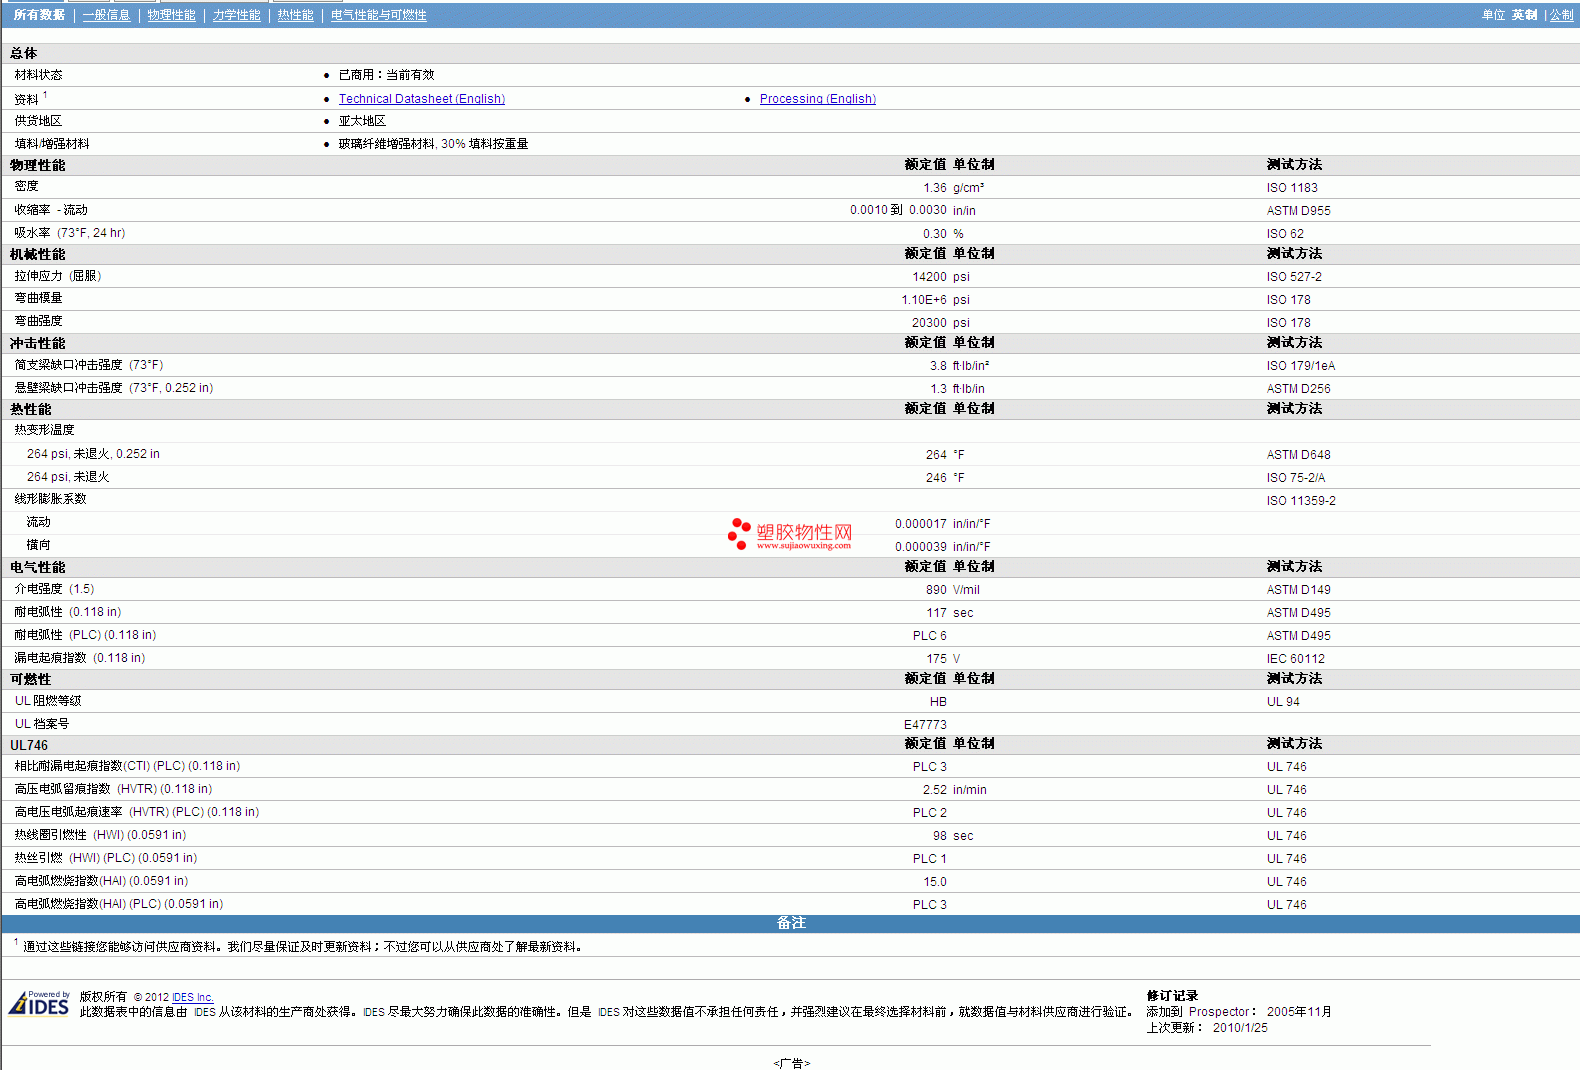Click the <广告> placeholder at page bottom
This screenshot has height=1070, width=1580.
pos(791,1063)
